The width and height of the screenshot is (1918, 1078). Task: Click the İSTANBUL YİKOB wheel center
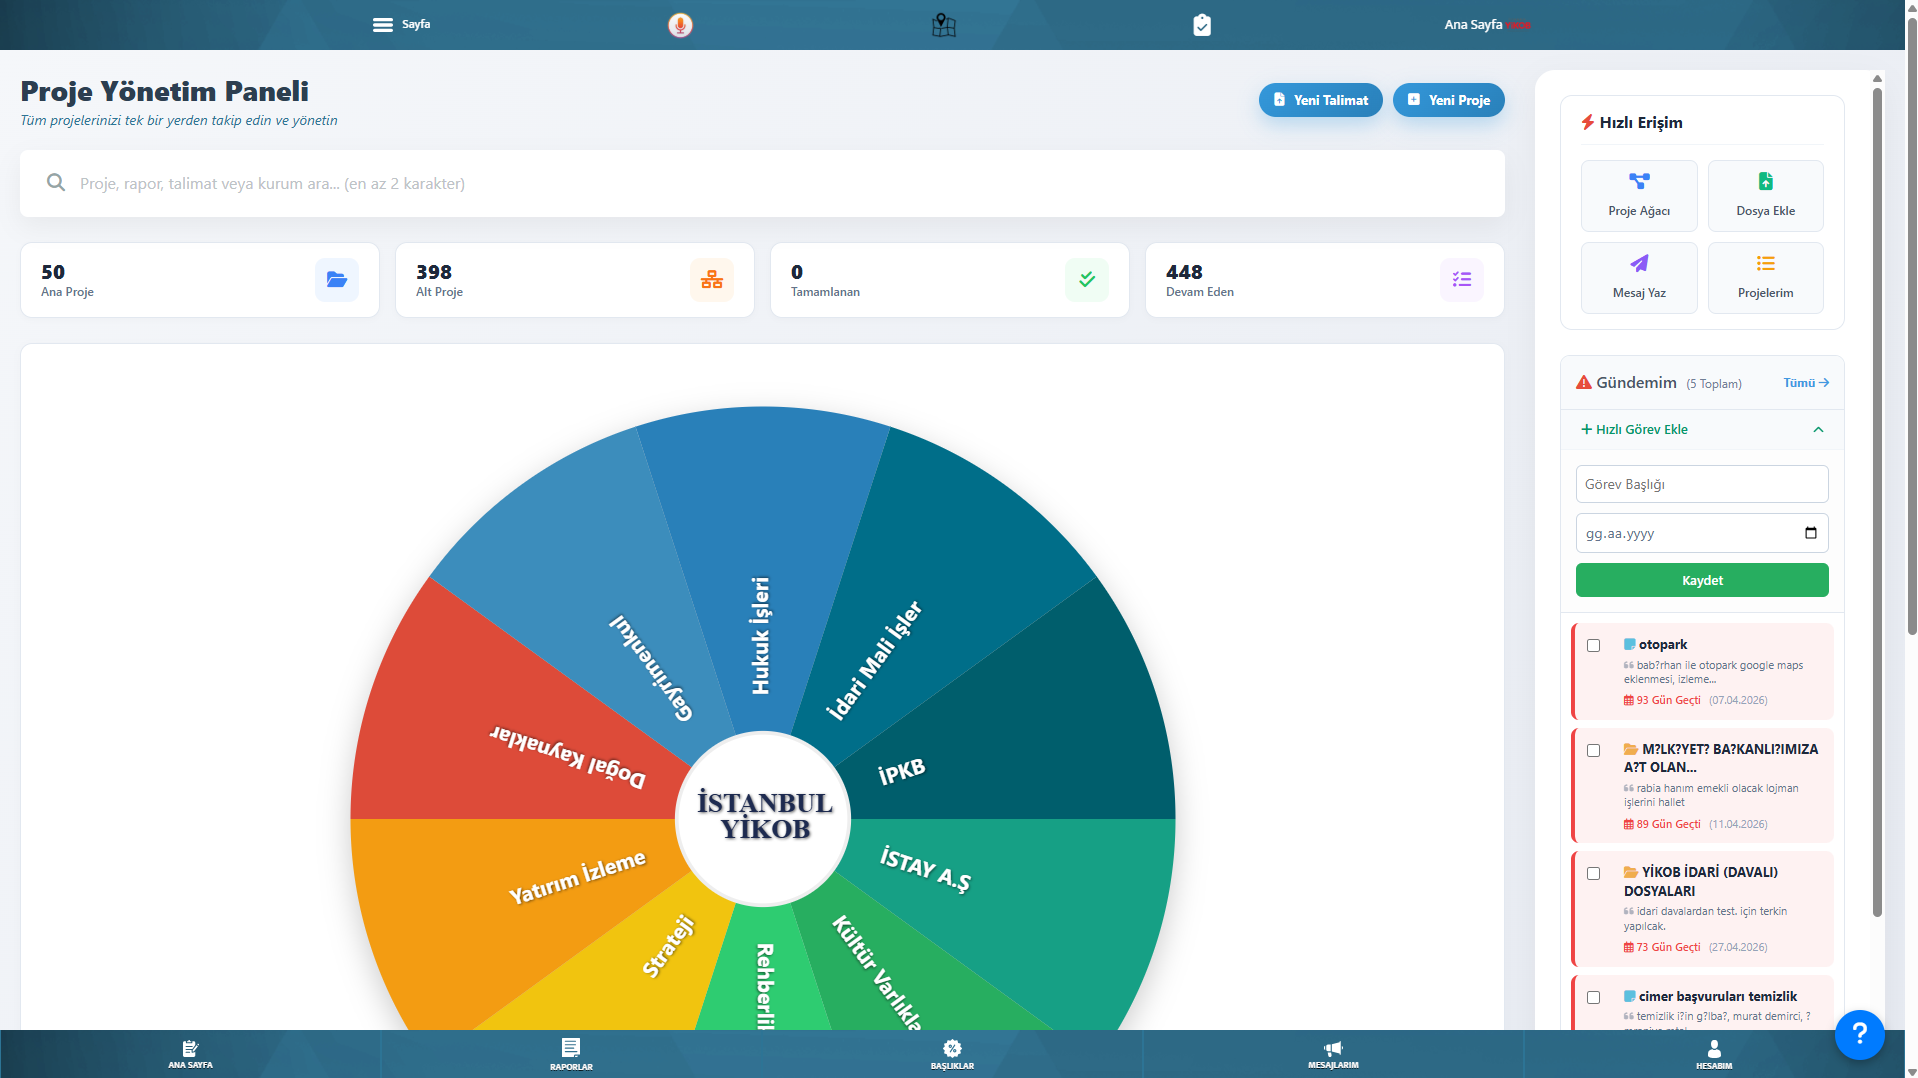(764, 817)
